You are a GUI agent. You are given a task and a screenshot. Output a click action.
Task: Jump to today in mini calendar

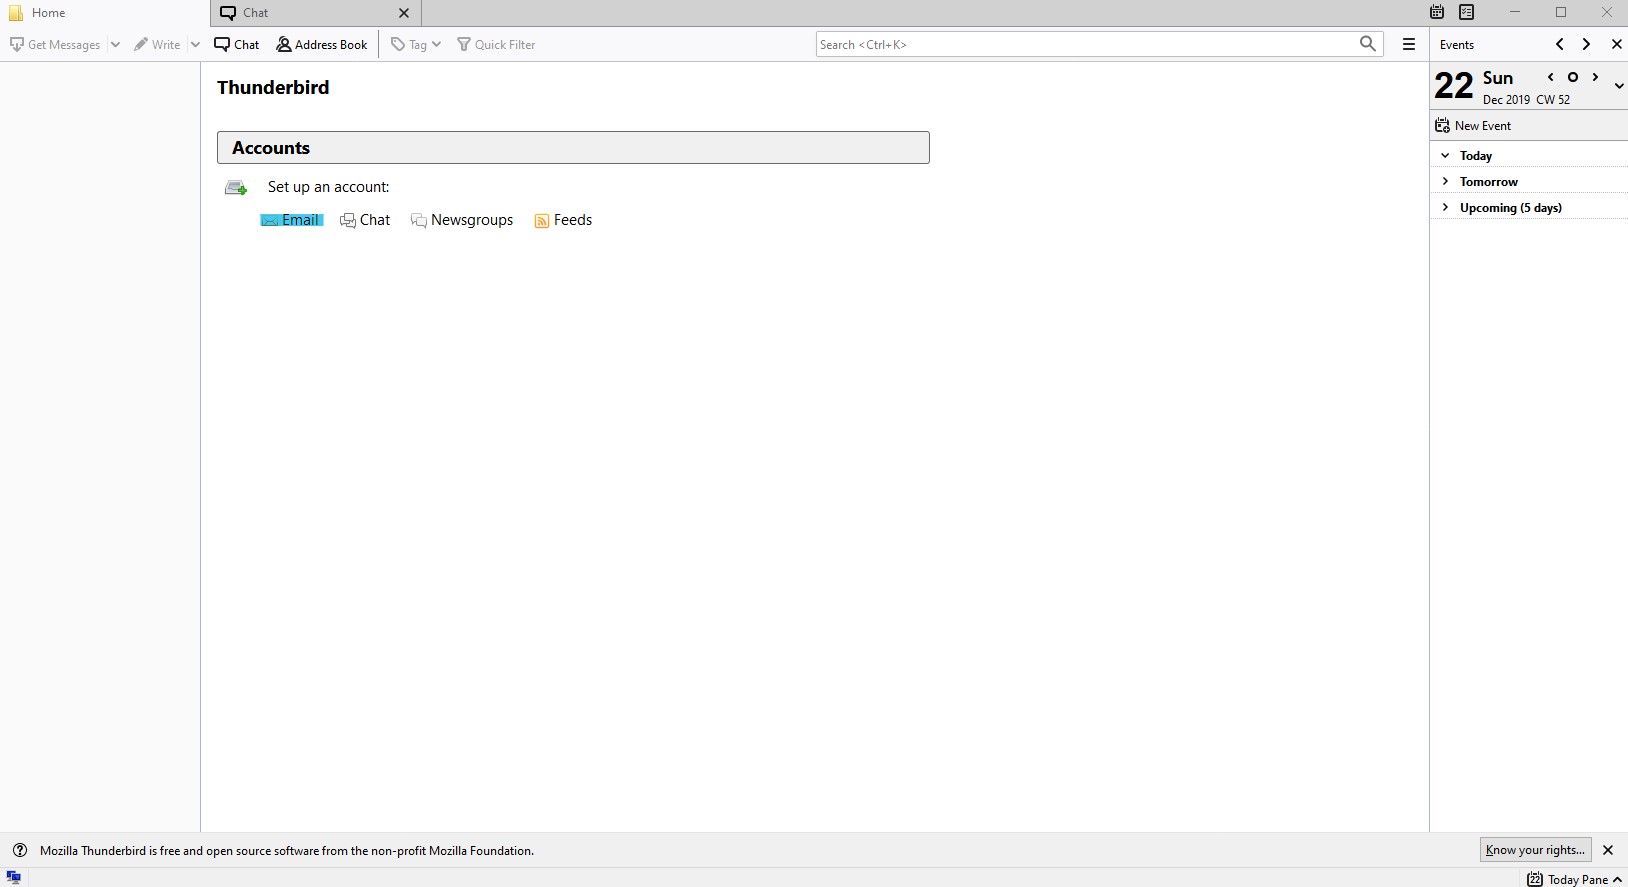(x=1573, y=77)
